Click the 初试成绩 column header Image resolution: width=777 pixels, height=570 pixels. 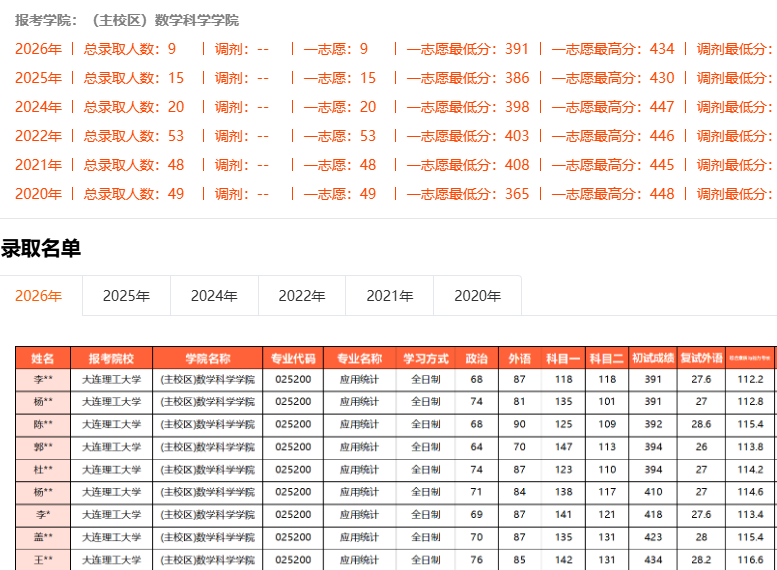653,358
